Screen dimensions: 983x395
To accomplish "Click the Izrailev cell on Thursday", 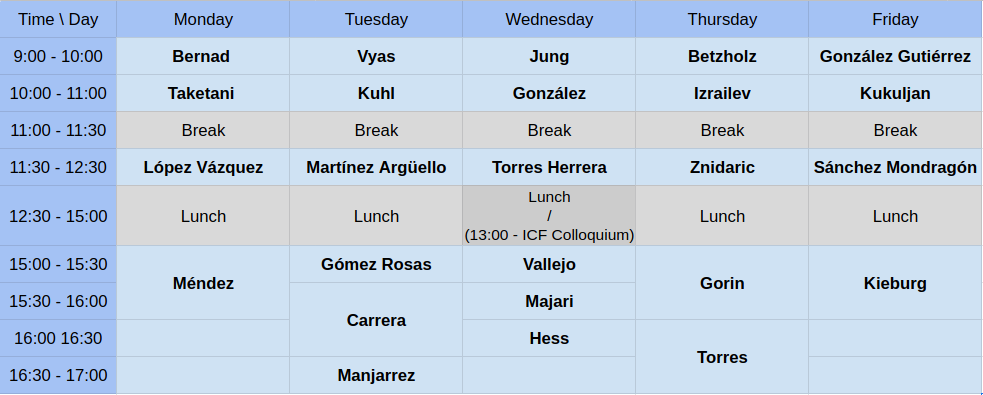I will (x=722, y=93).
